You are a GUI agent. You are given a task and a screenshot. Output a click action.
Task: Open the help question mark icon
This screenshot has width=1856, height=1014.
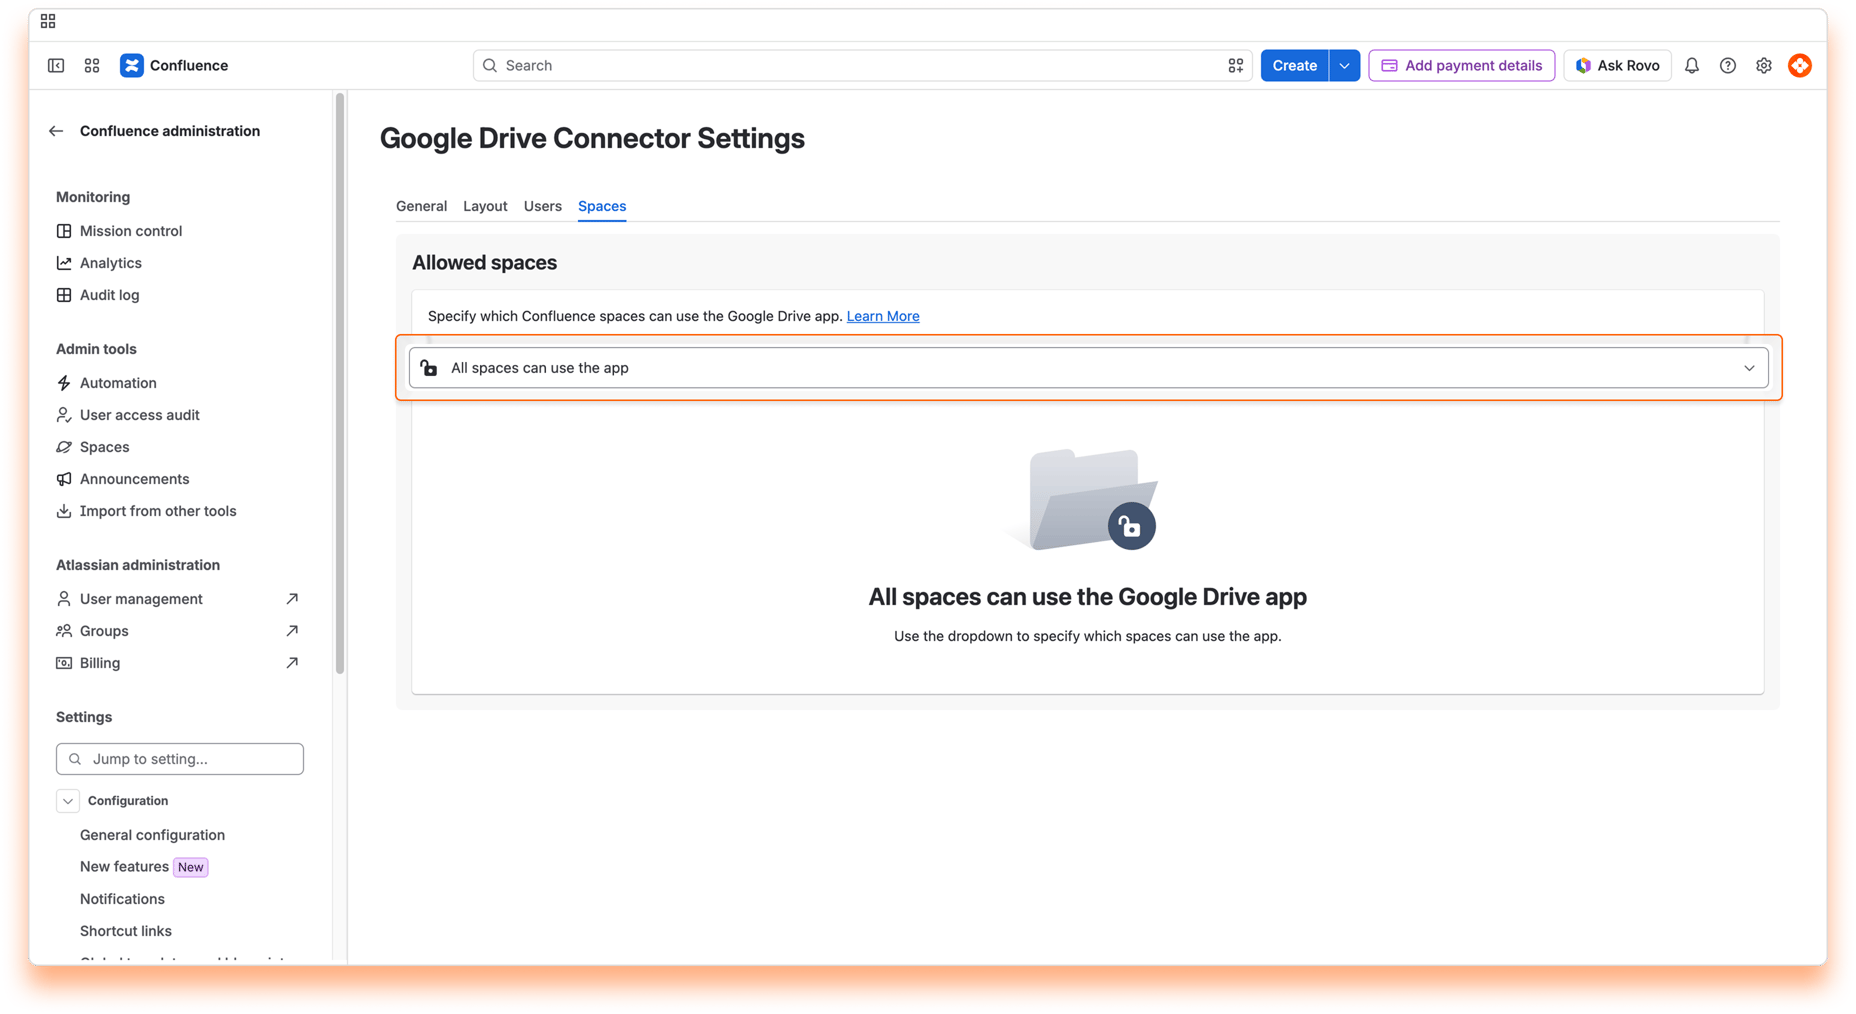(1728, 65)
